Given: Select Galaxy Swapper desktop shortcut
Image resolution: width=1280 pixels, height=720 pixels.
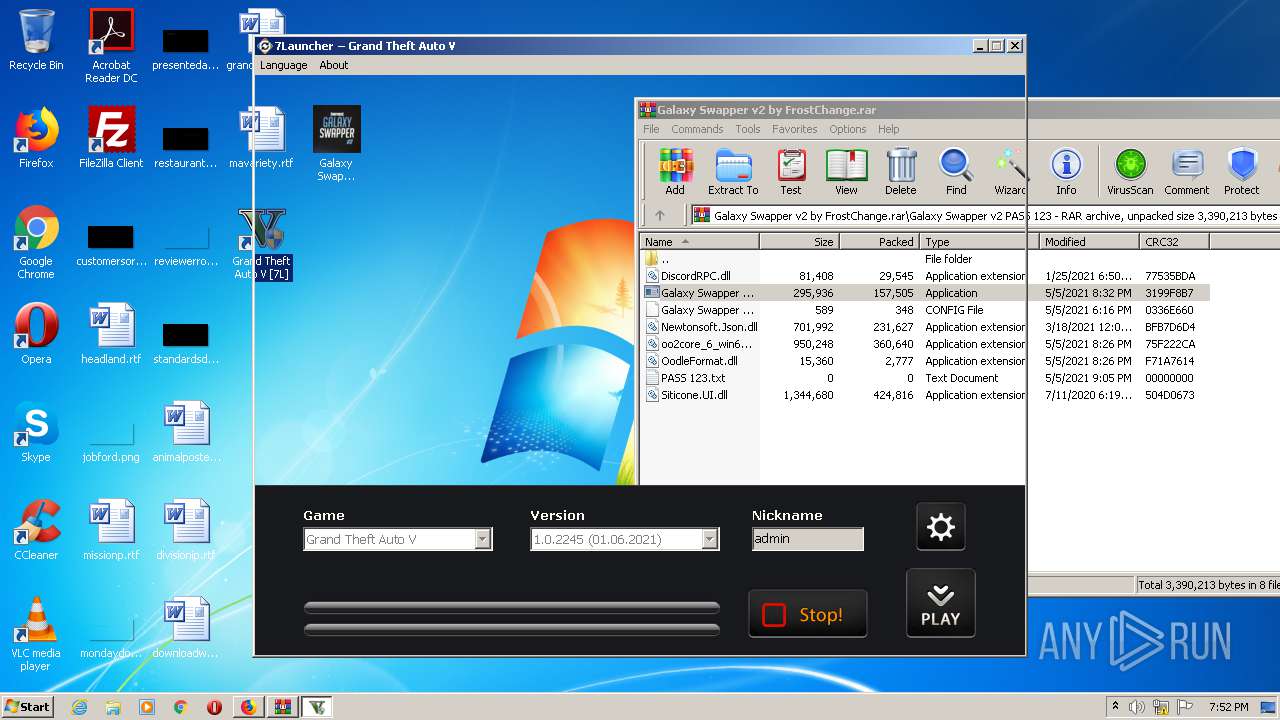Looking at the screenshot, I should click(x=336, y=144).
